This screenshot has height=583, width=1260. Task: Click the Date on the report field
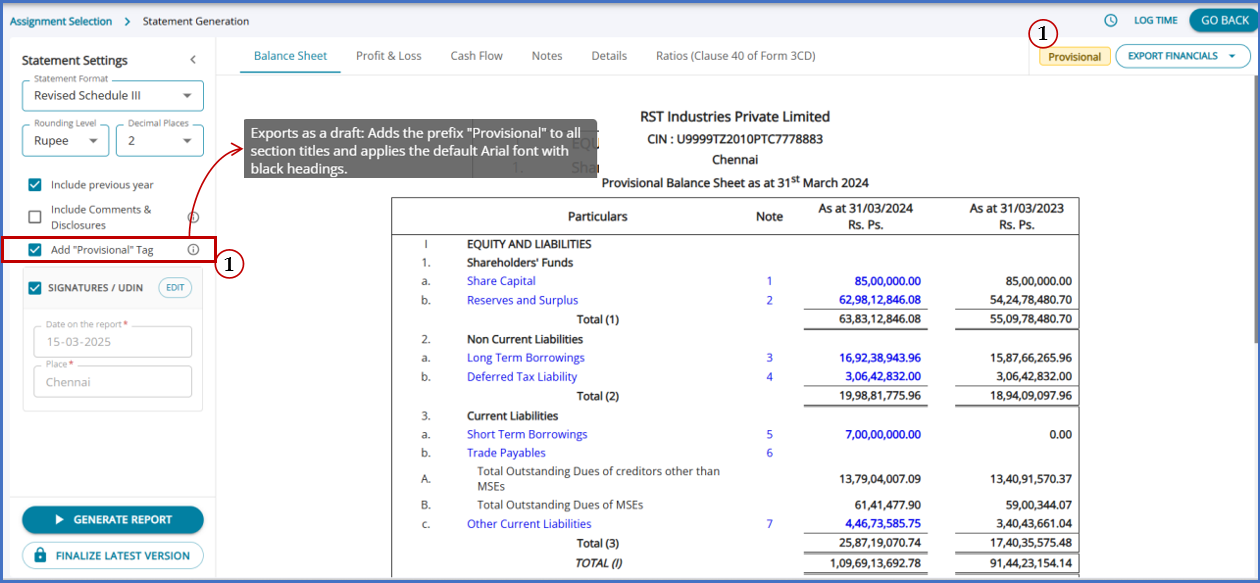113,342
